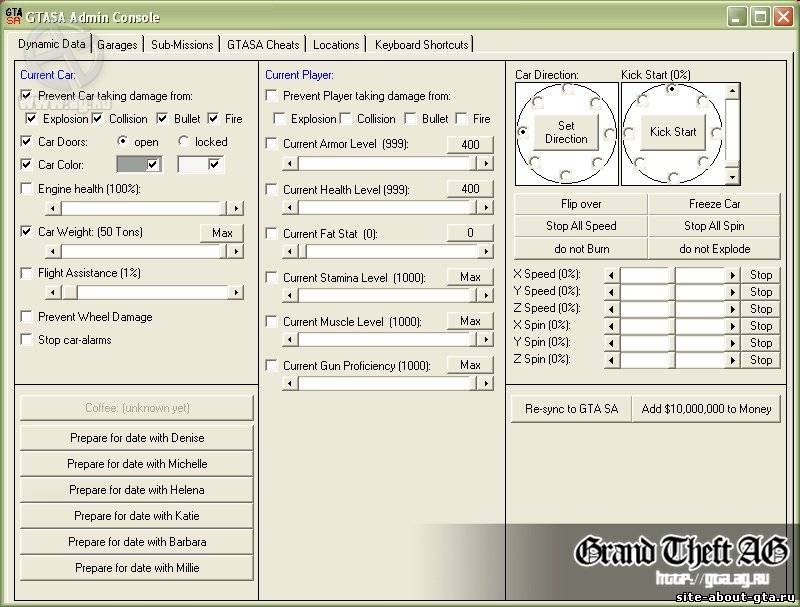The height and width of the screenshot is (607, 800).
Task: Switch to the Locations tab
Action: coord(336,44)
